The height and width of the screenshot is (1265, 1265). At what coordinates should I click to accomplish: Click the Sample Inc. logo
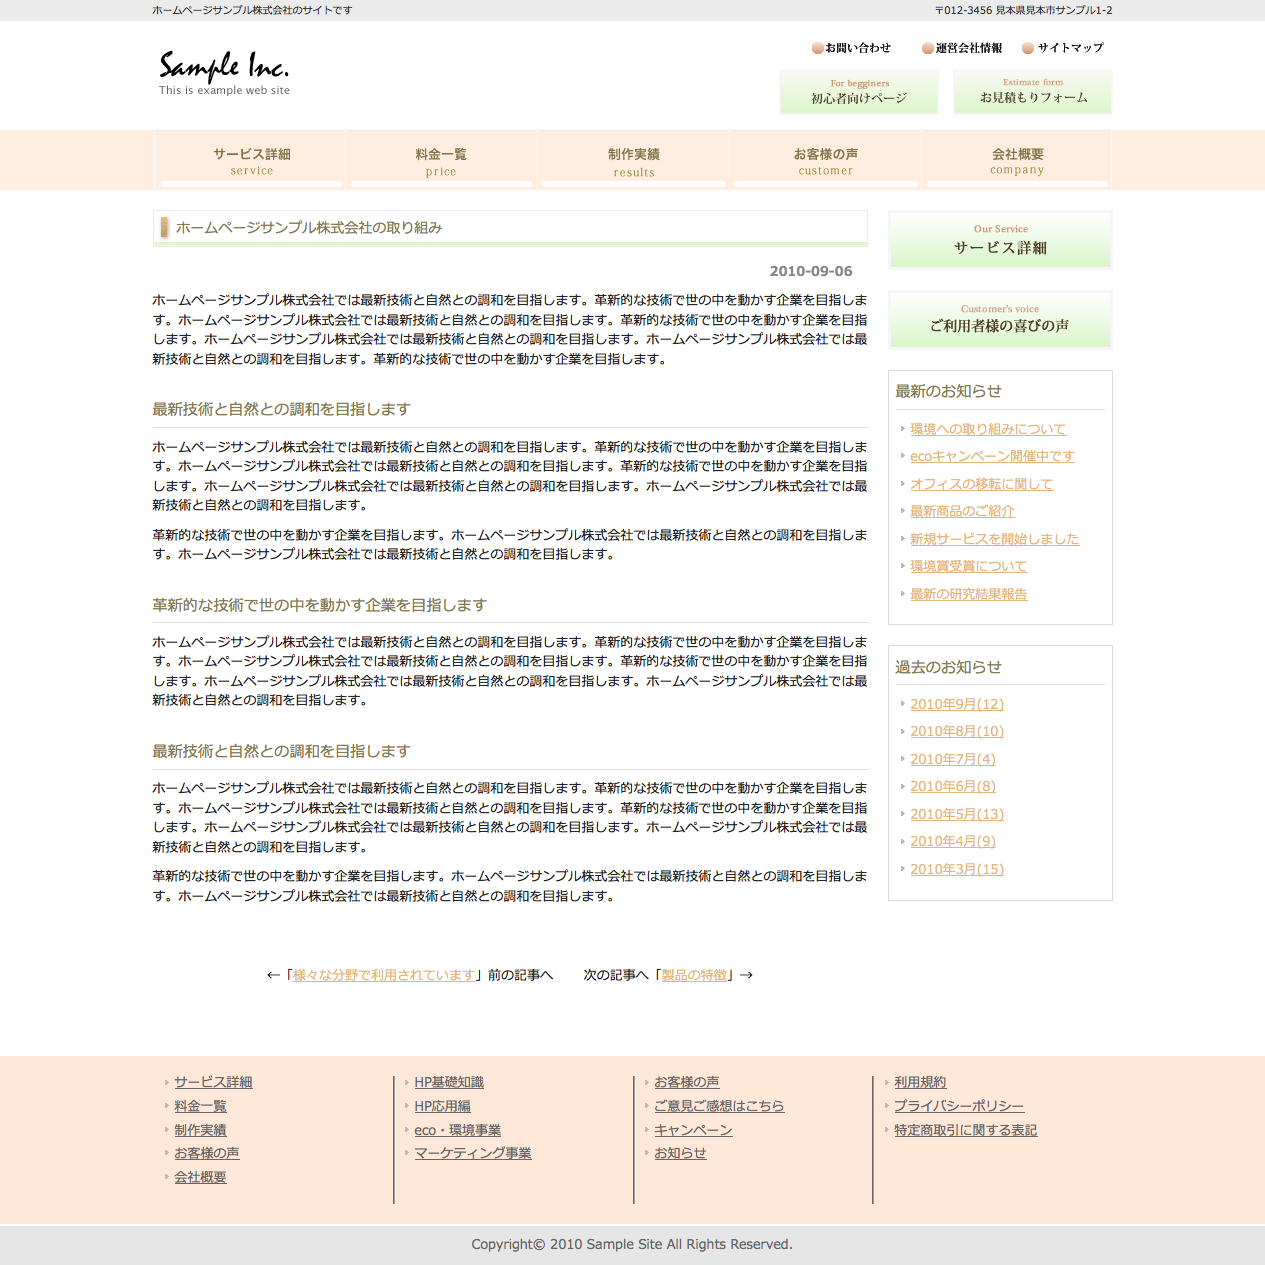(x=224, y=72)
